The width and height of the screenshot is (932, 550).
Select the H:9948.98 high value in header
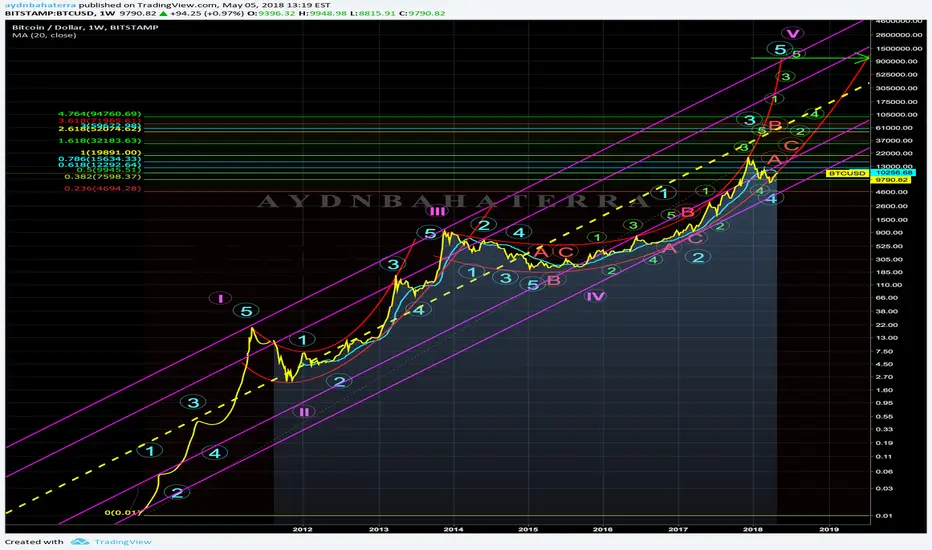(323, 13)
